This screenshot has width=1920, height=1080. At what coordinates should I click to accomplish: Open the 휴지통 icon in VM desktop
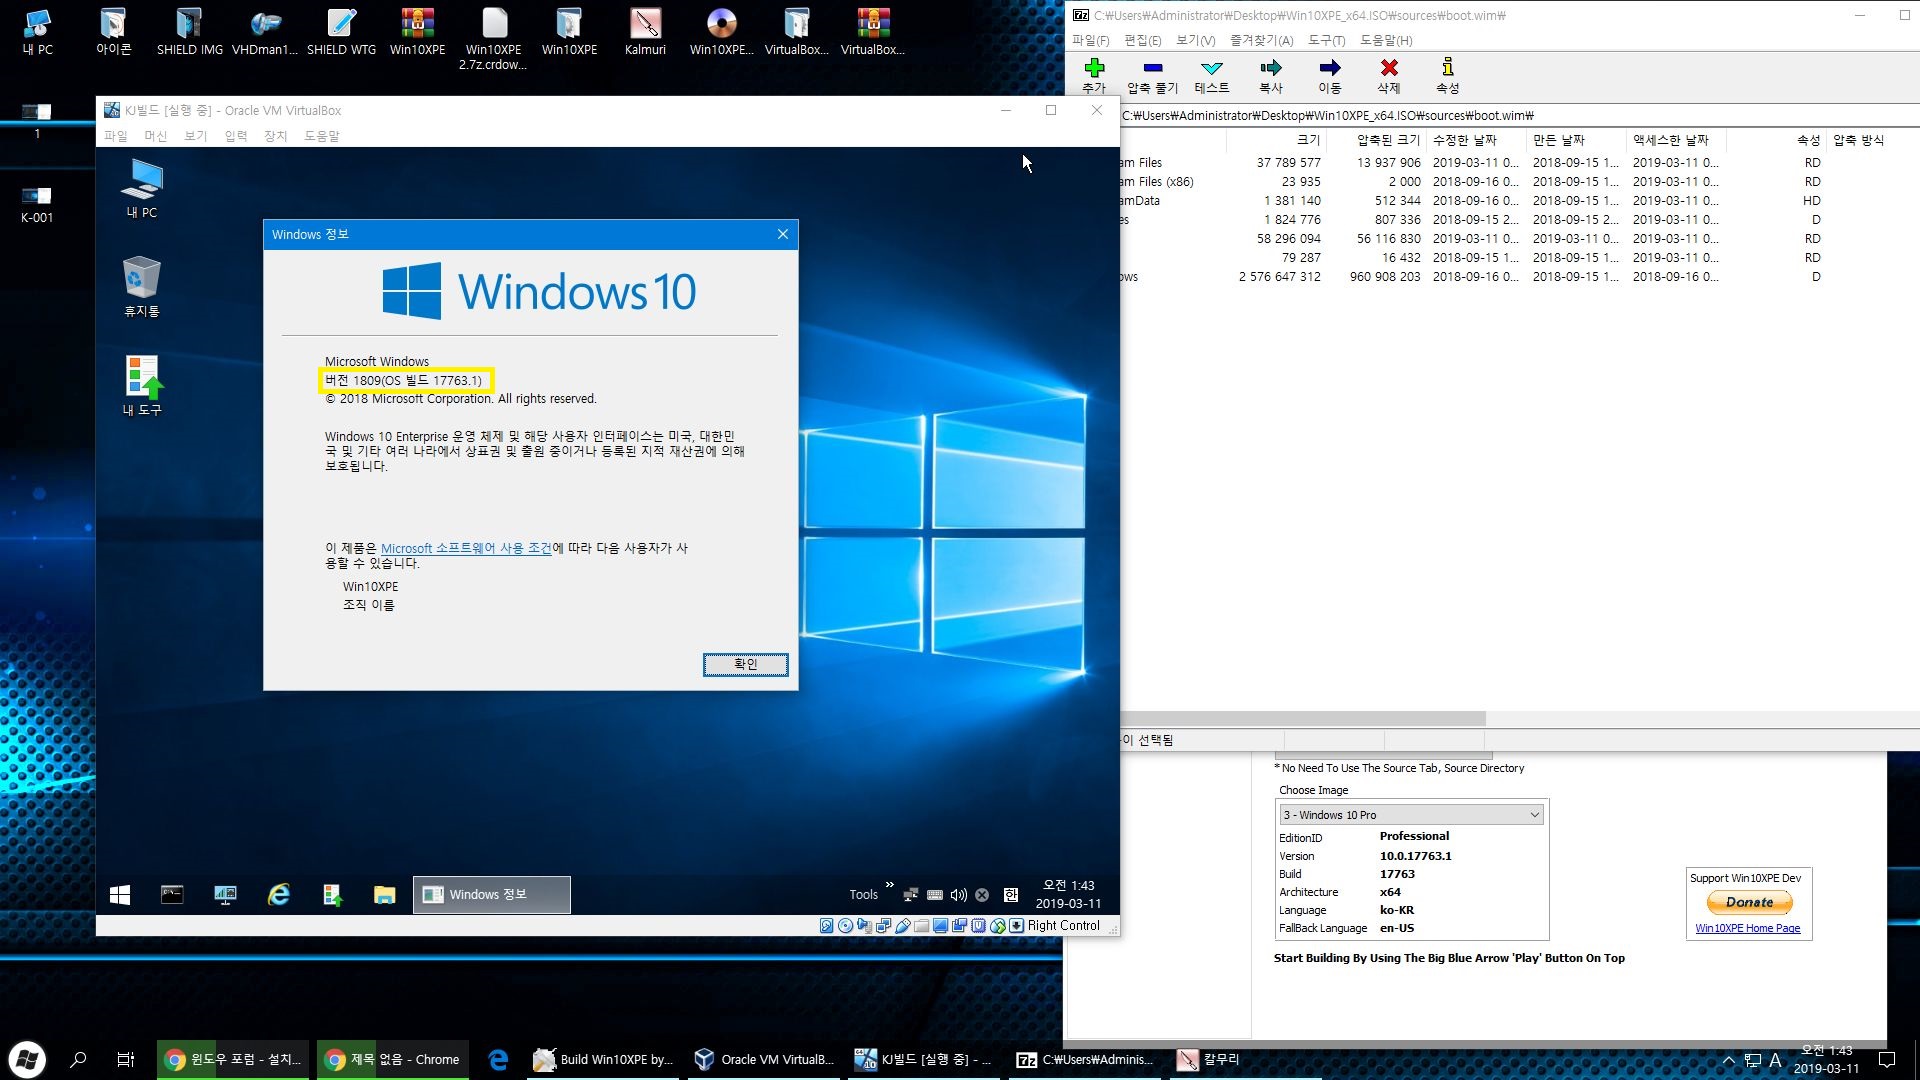(141, 287)
